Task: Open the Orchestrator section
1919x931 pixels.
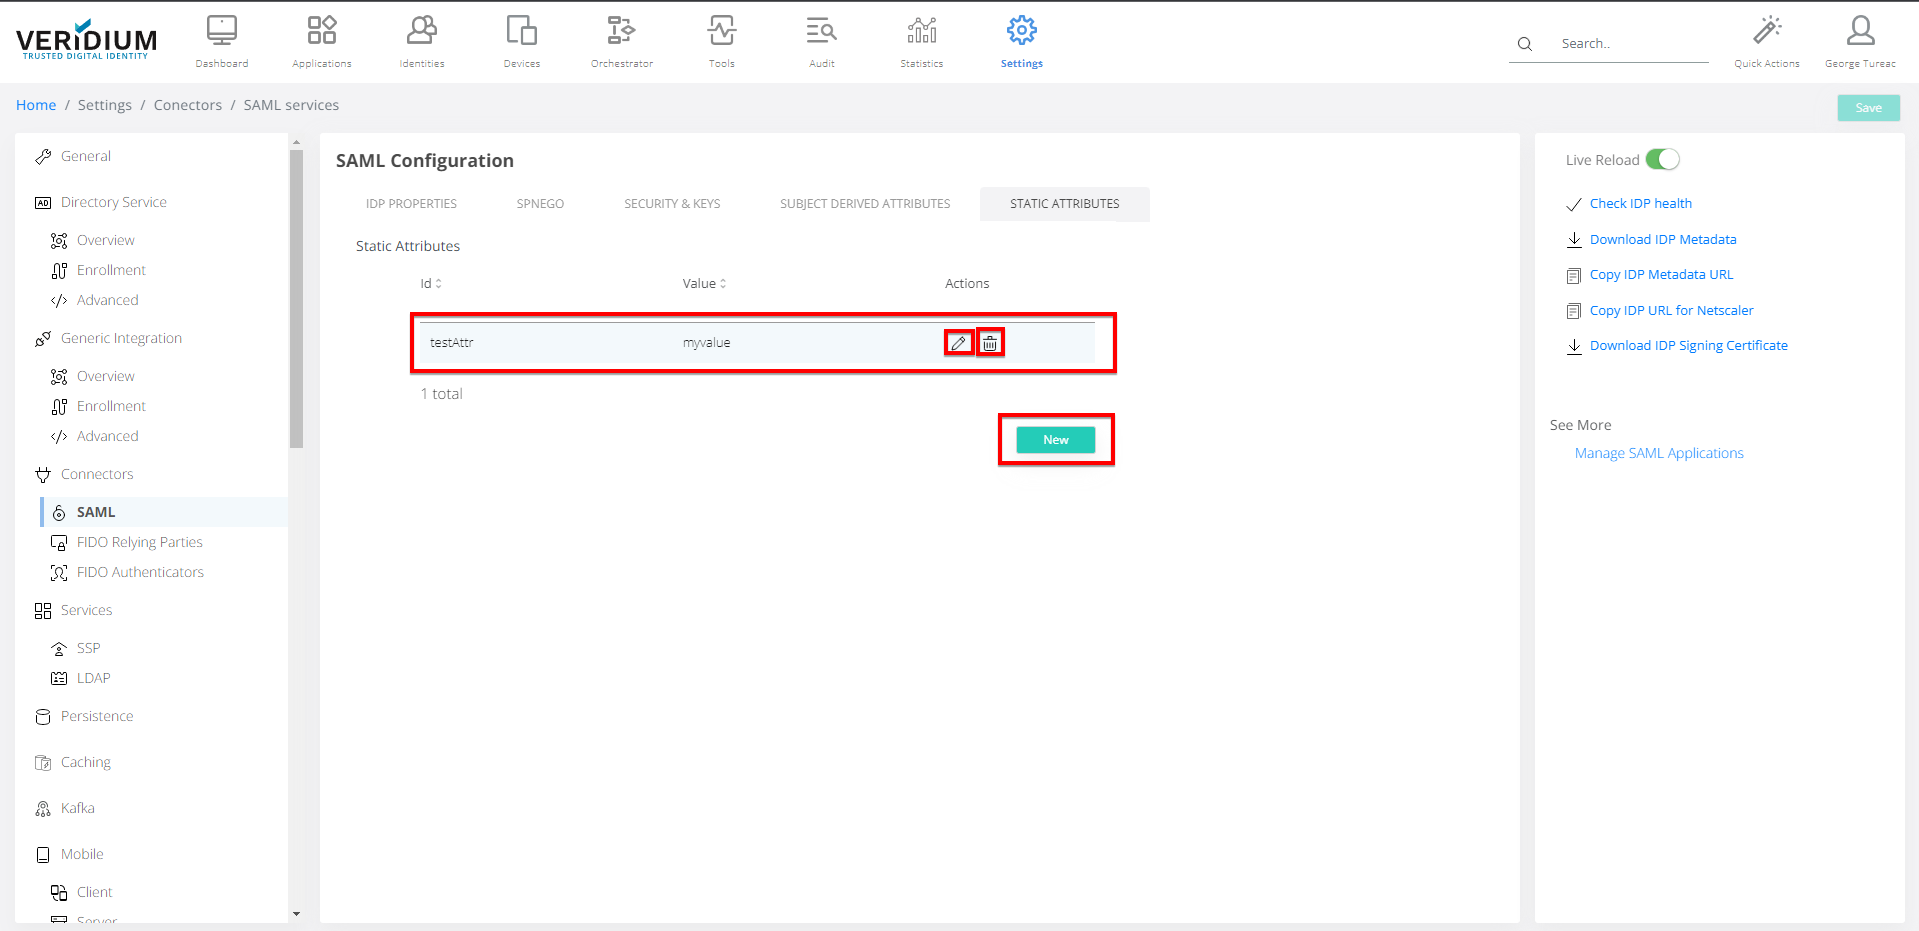Action: tap(621, 41)
